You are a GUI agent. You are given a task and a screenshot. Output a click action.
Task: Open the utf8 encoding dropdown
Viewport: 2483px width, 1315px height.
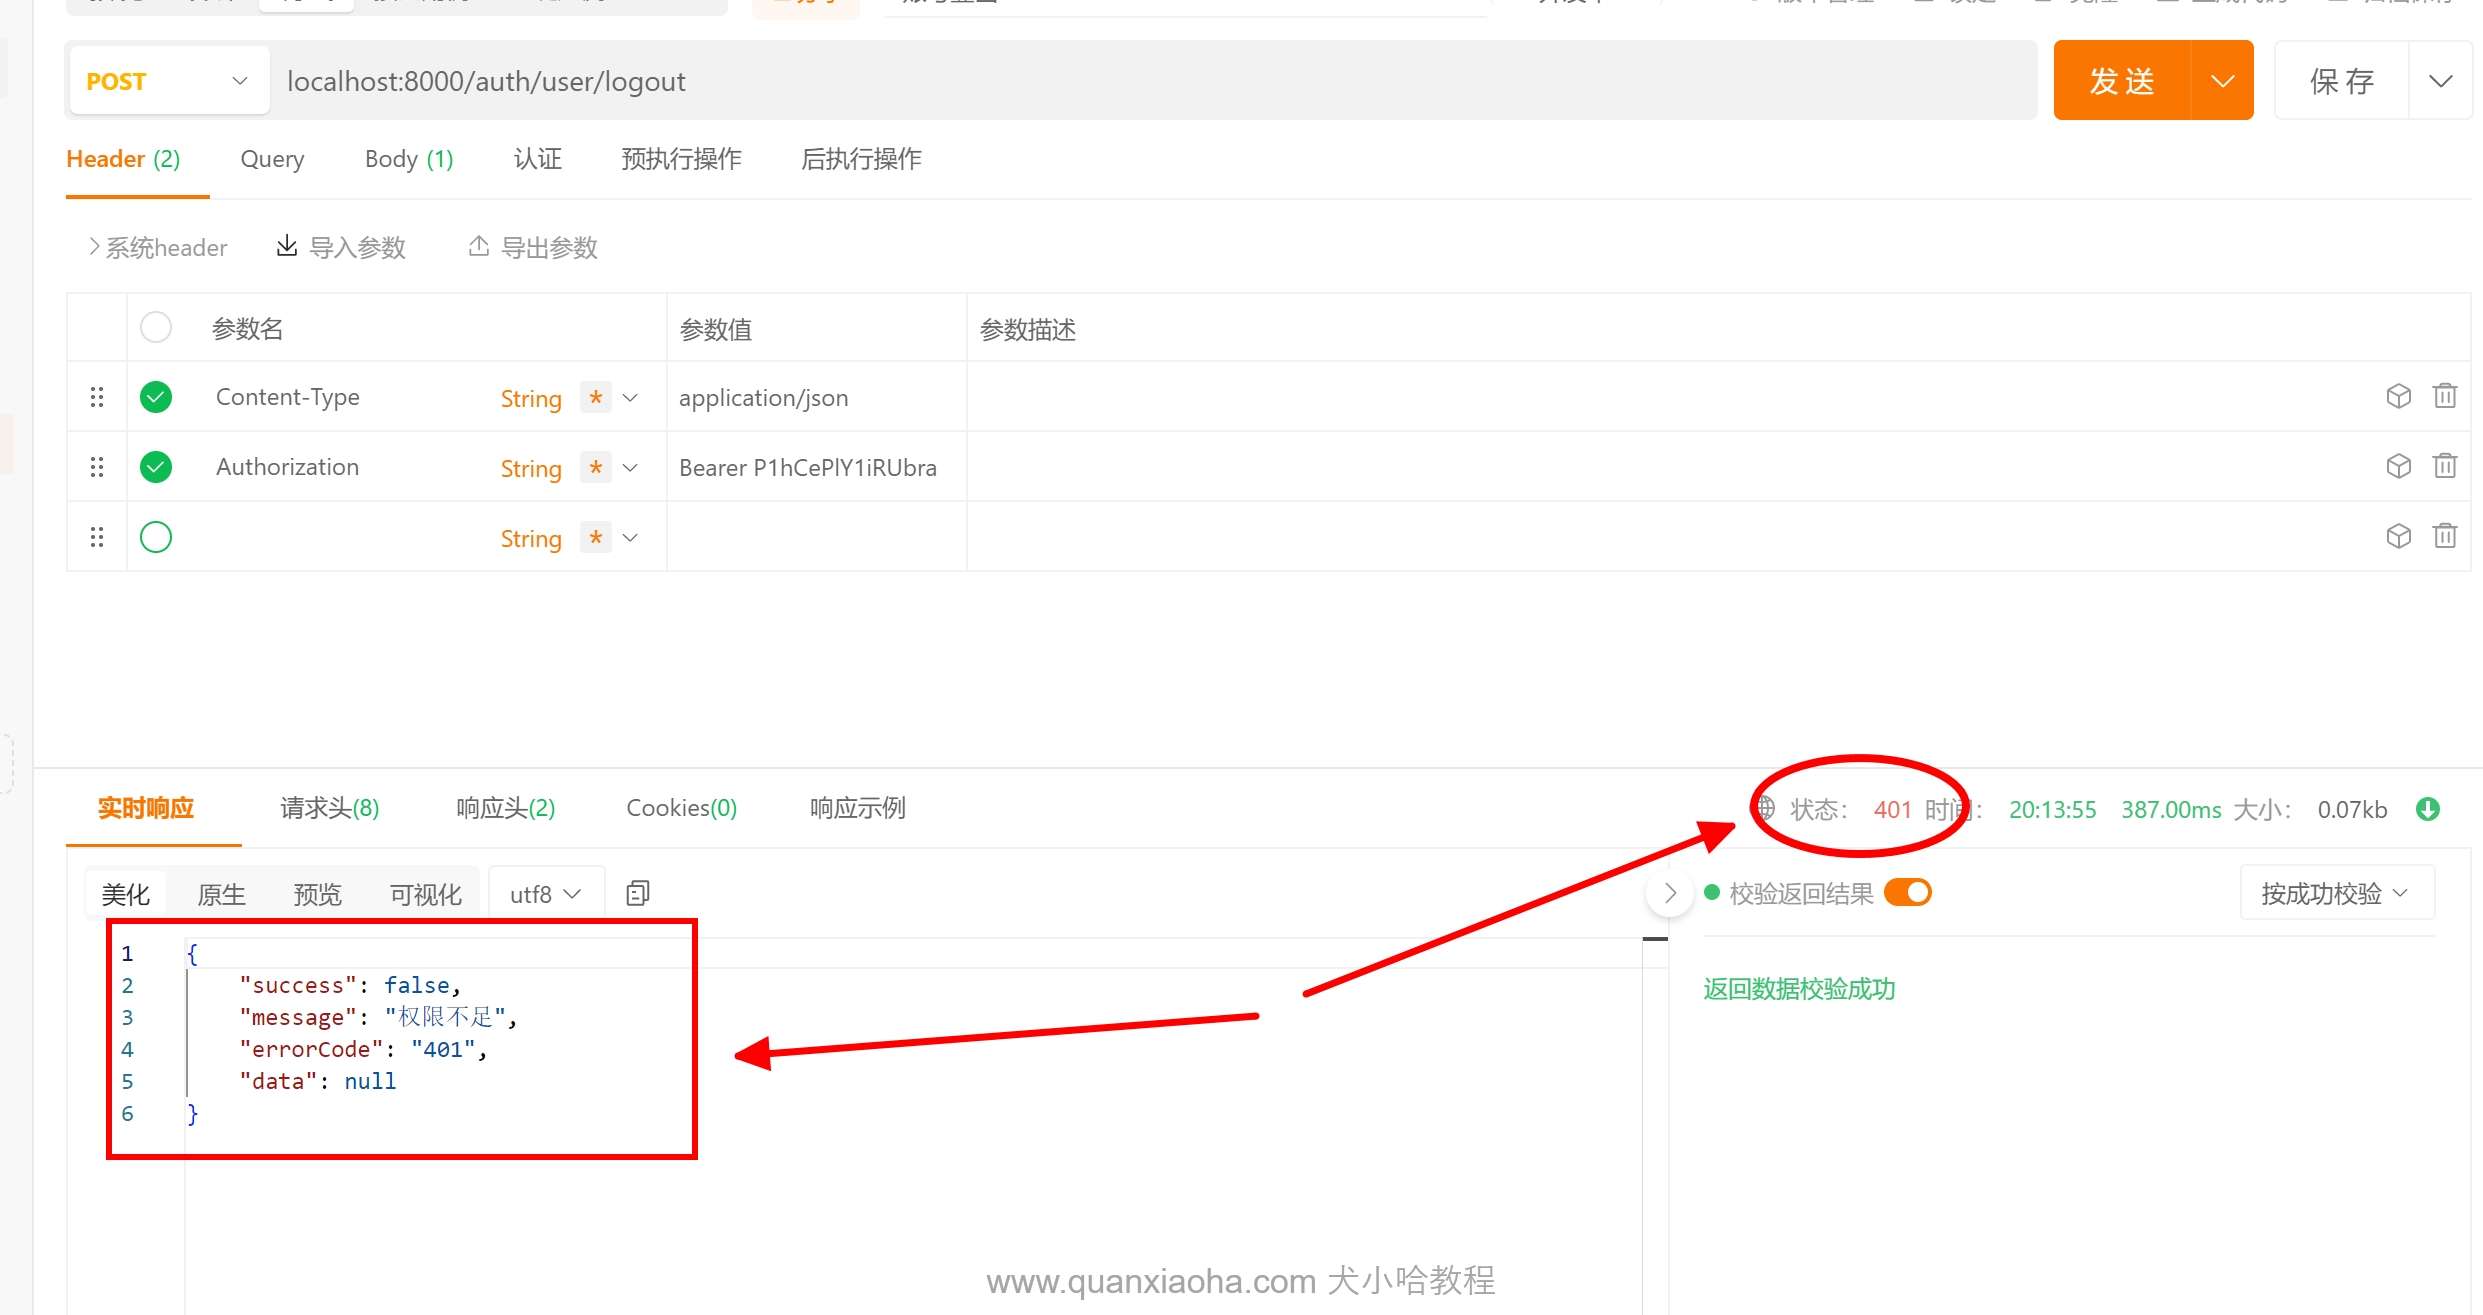click(545, 894)
